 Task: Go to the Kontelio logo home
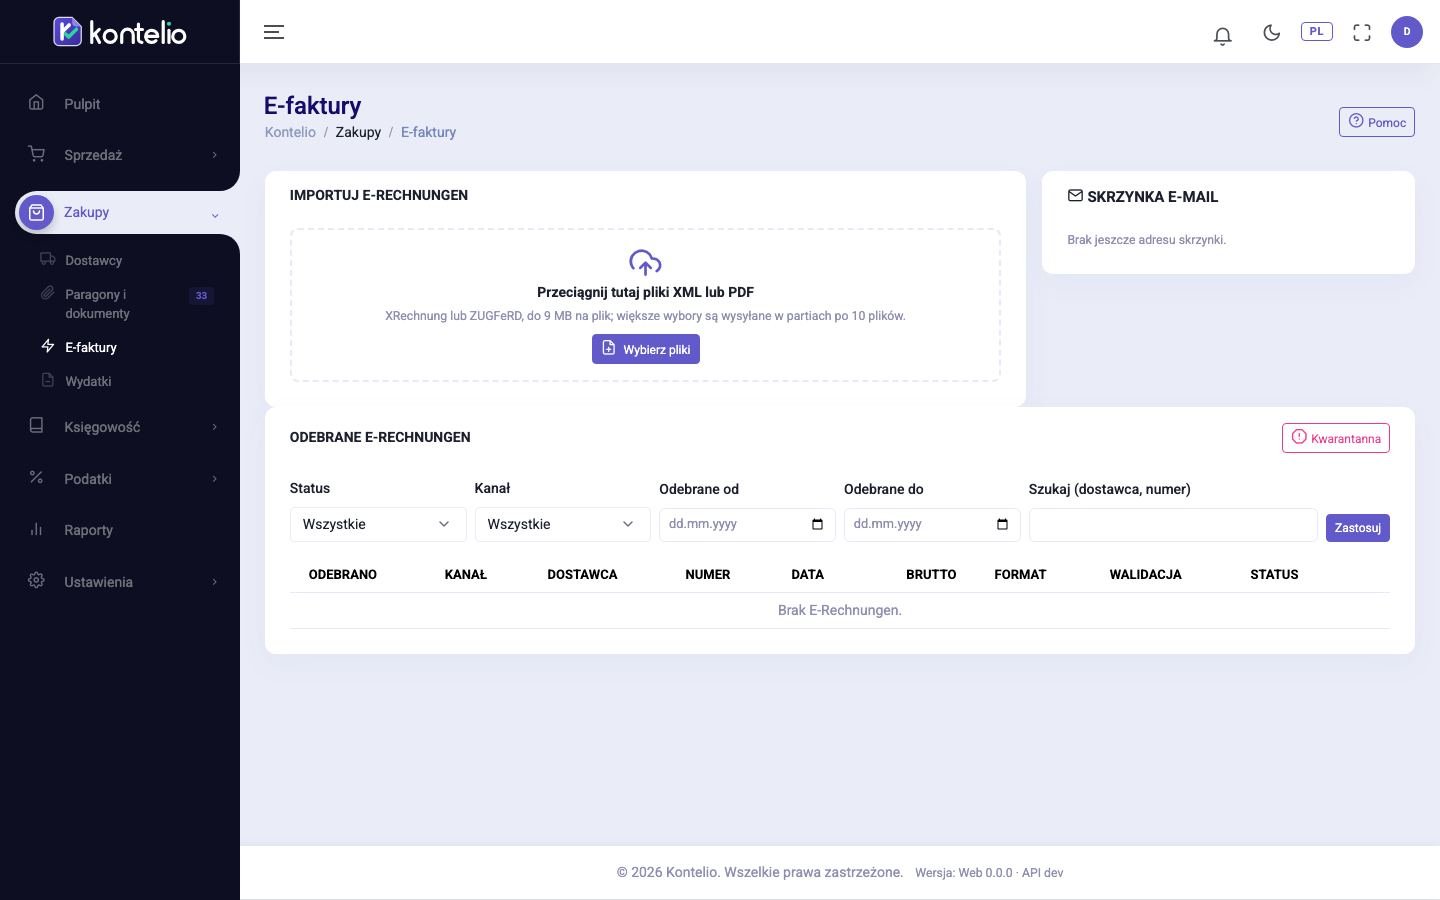[x=120, y=32]
